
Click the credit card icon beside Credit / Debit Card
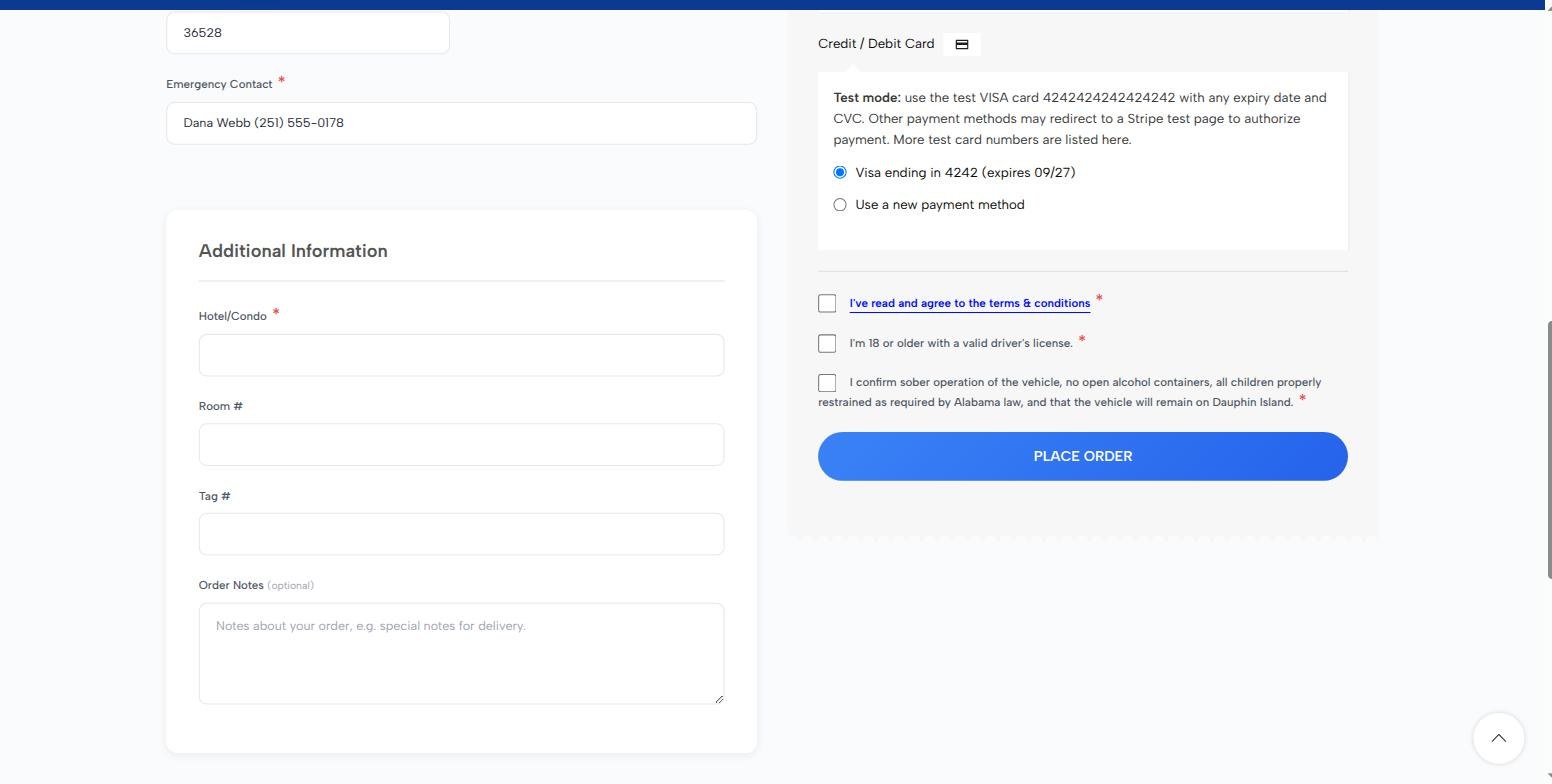962,44
